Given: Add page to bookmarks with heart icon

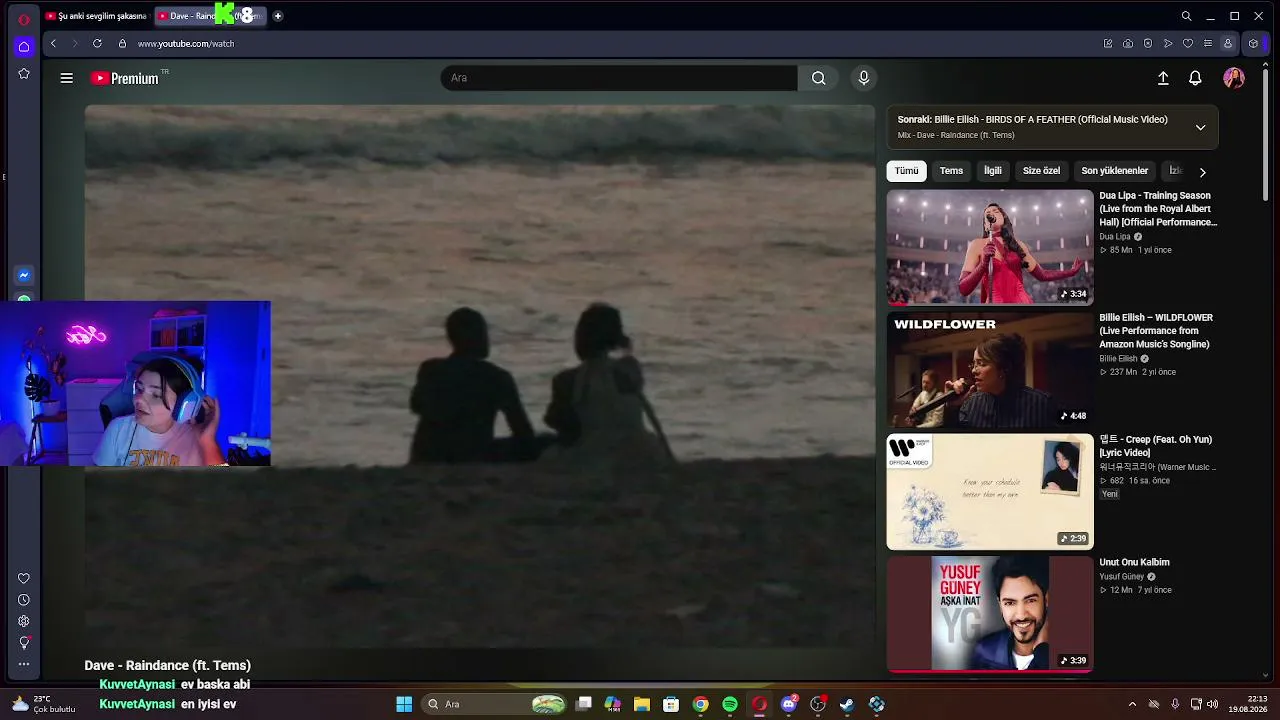Looking at the screenshot, I should tap(1188, 43).
